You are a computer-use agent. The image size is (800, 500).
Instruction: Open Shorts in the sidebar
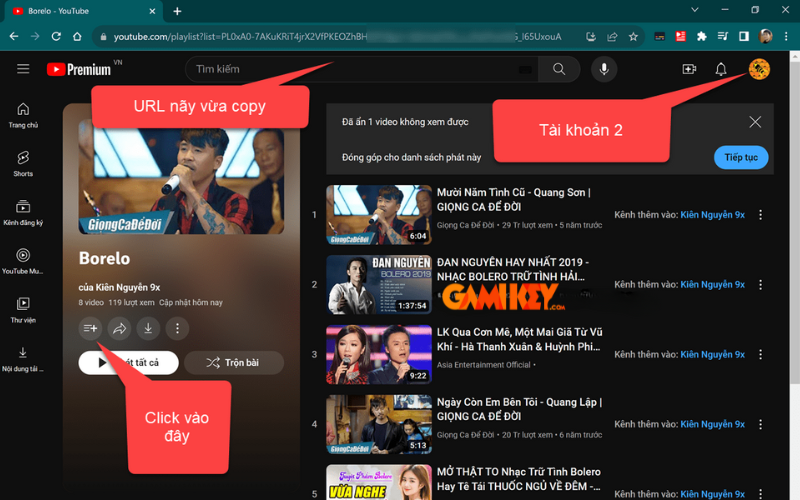[23, 164]
